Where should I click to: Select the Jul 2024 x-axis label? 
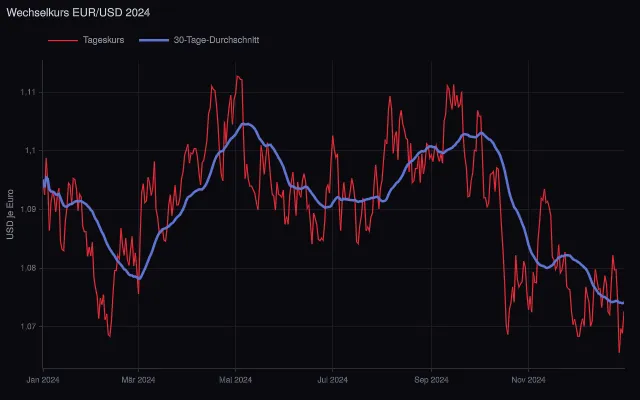(333, 380)
